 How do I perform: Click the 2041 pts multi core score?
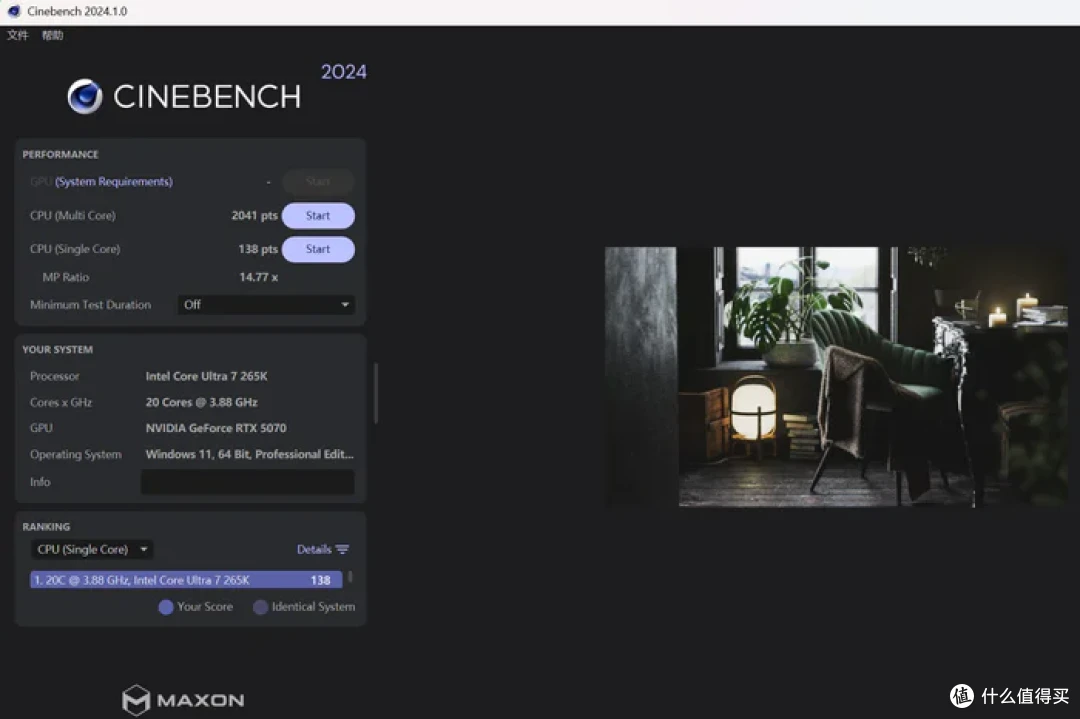(x=254, y=216)
